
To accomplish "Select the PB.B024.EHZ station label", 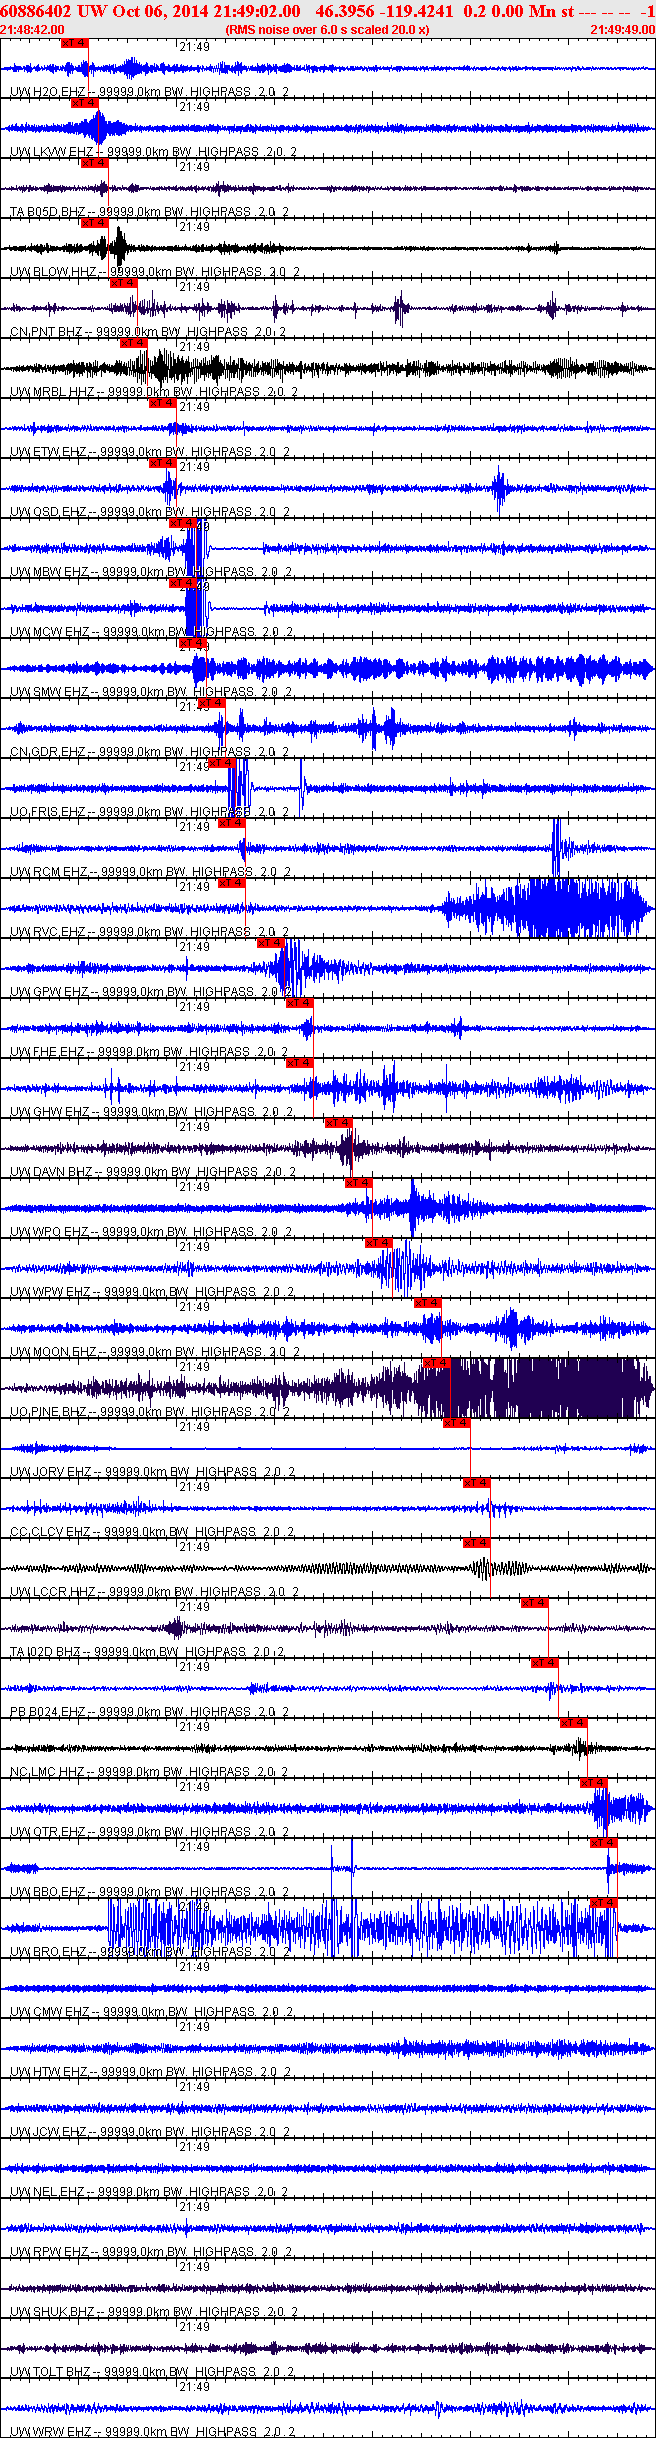I will pos(150,1712).
